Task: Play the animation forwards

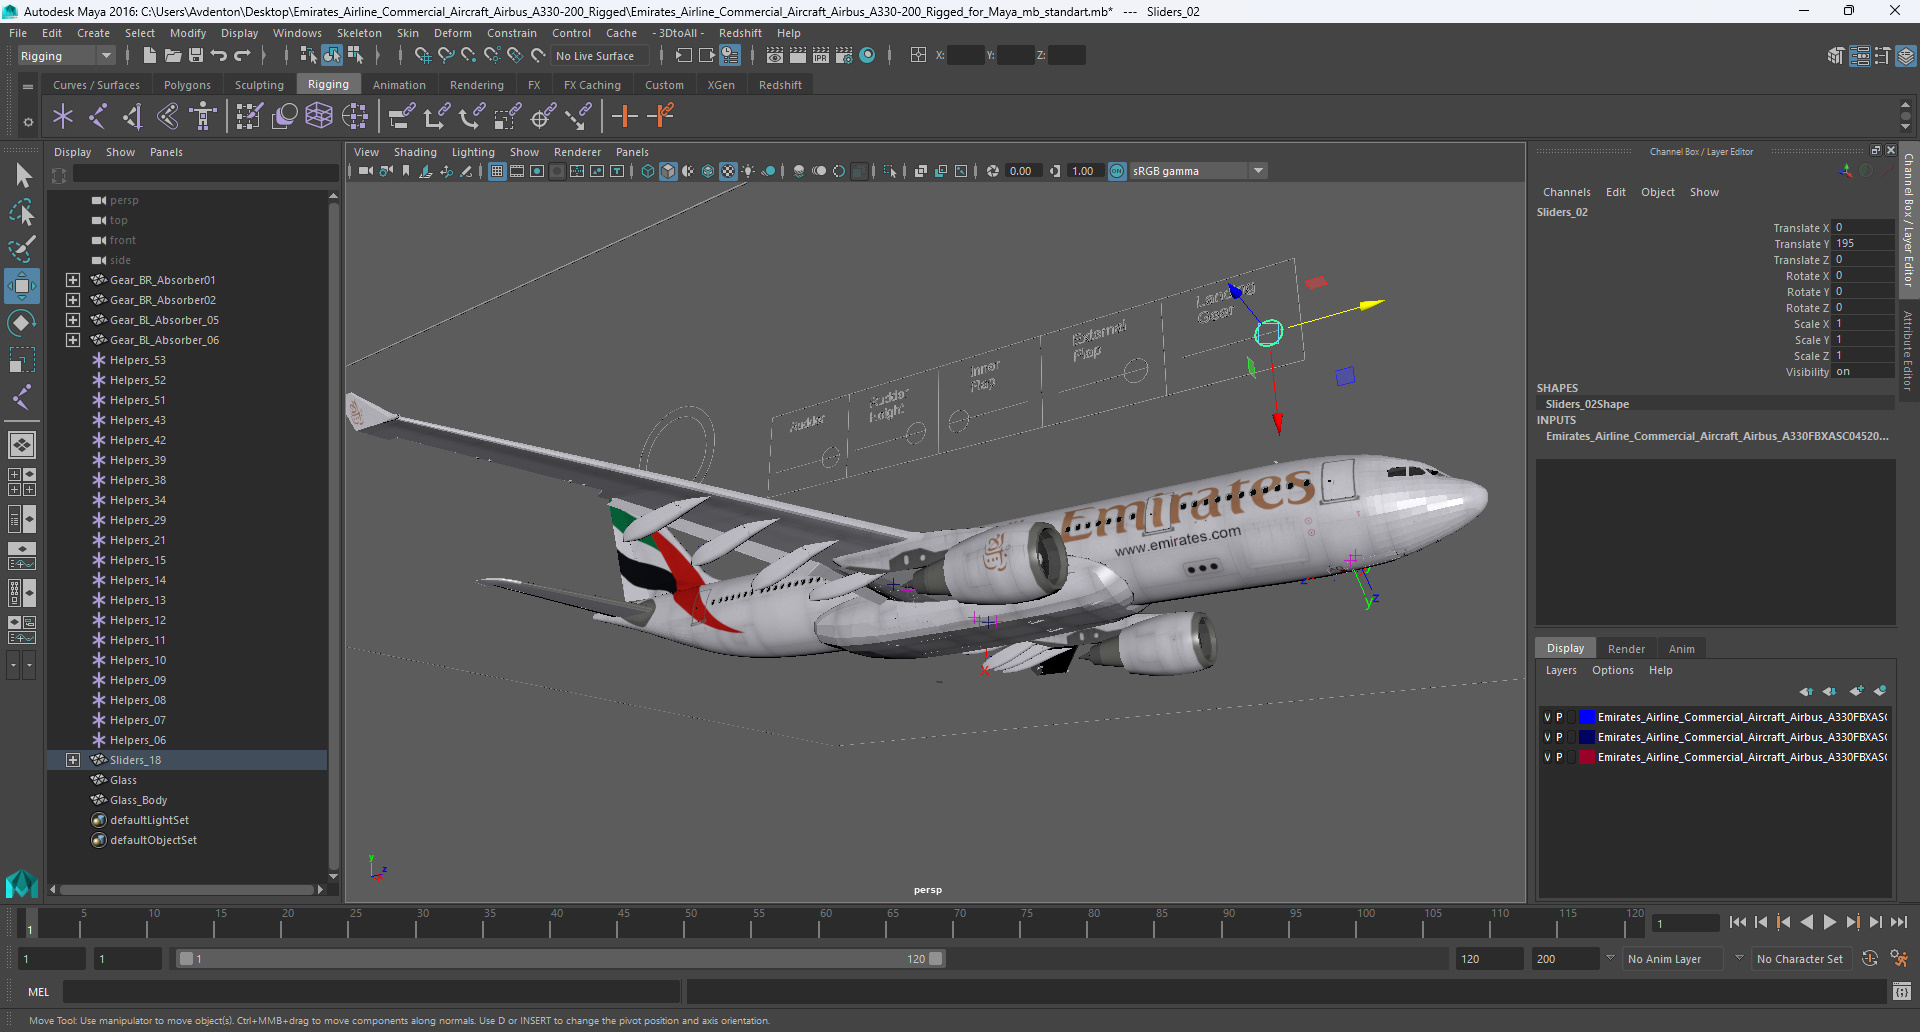Action: pyautogui.click(x=1829, y=922)
